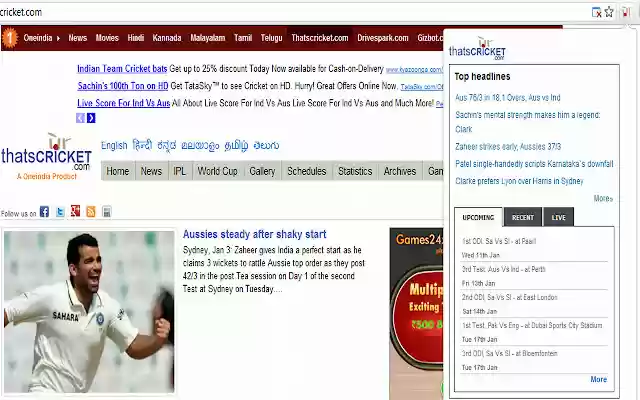Bookmark this page with the star icon
Screen dimensions: 640x400
click(609, 12)
